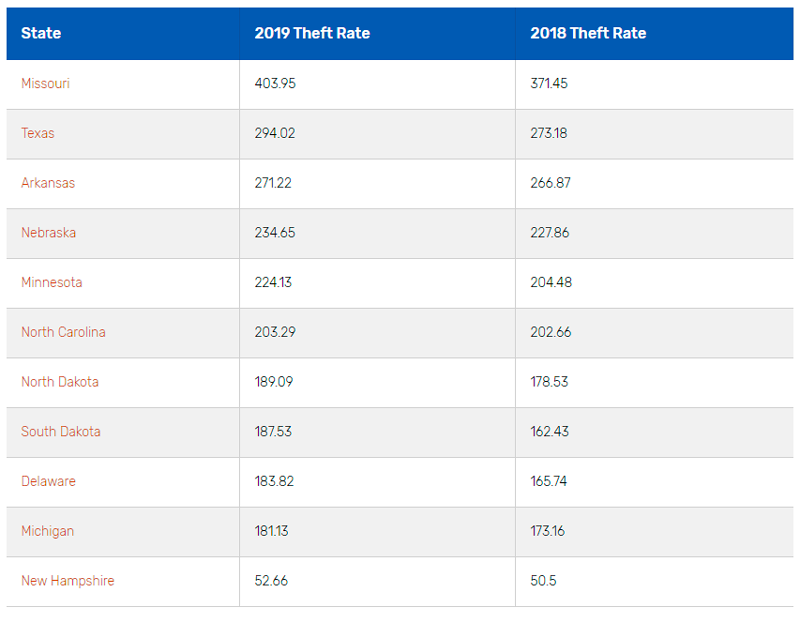This screenshot has height=623, width=800.
Task: Select Missouri's 2019 value 403.95
Action: (x=275, y=83)
